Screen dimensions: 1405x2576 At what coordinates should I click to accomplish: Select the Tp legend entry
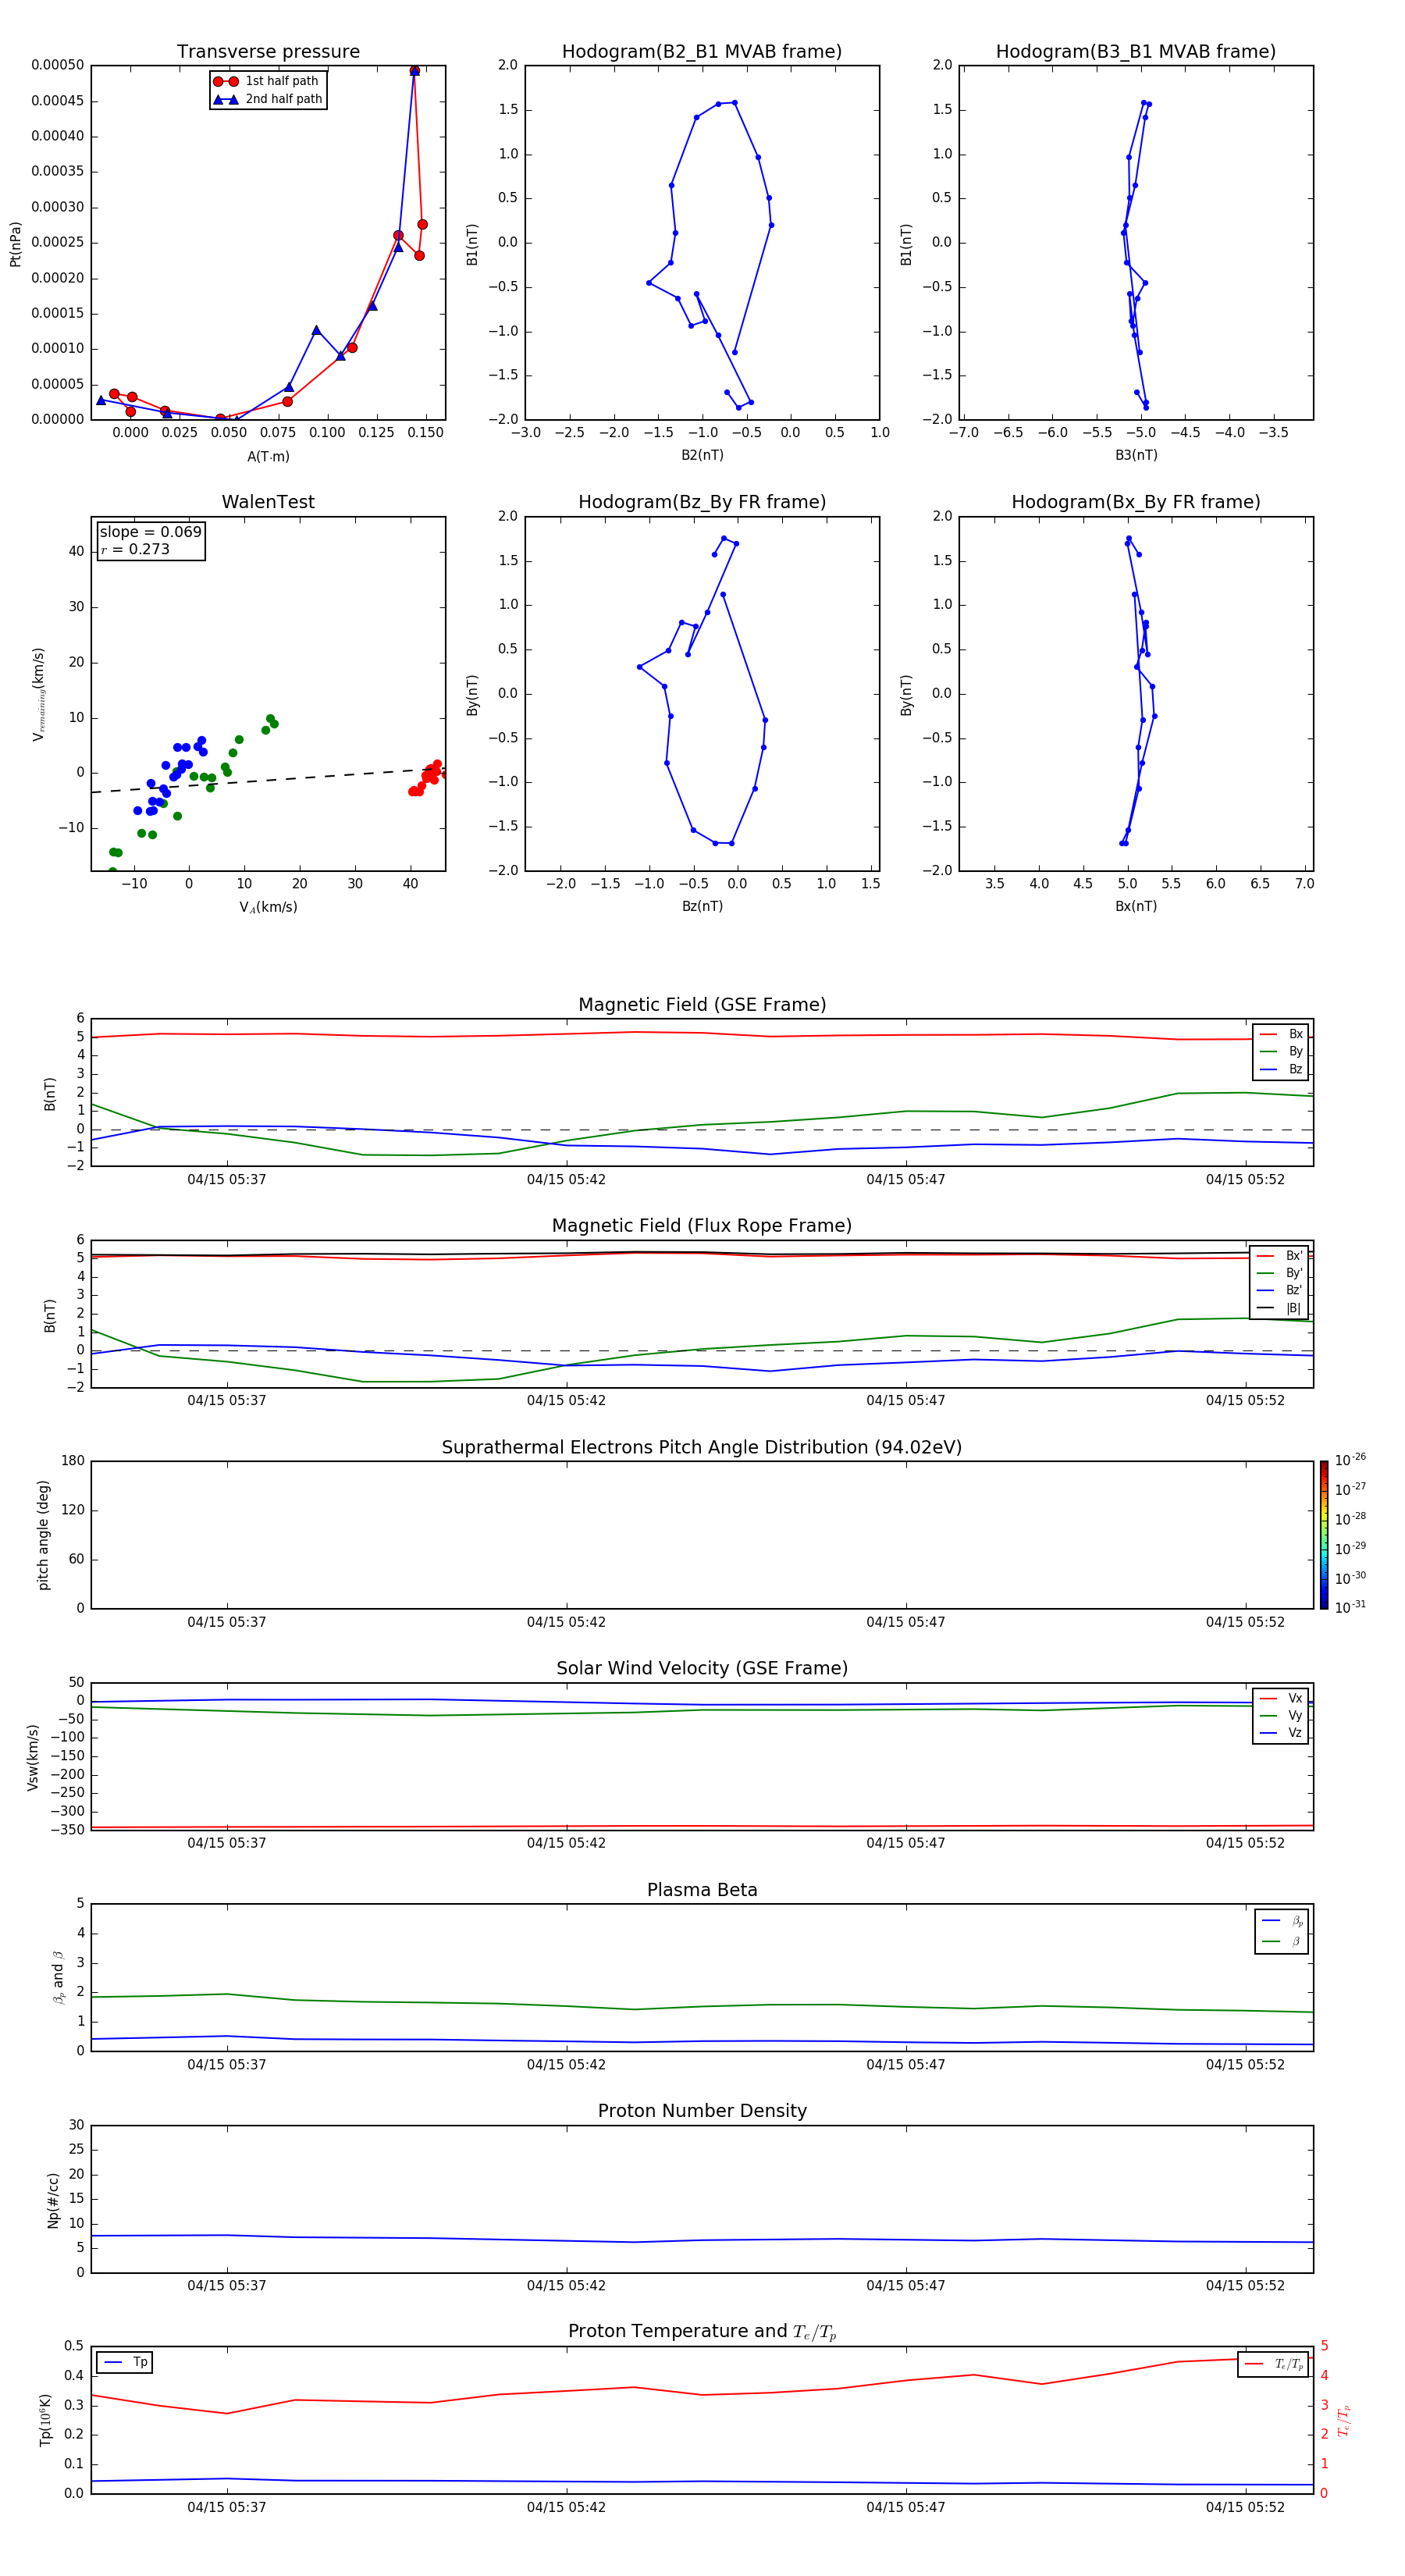coord(126,2362)
